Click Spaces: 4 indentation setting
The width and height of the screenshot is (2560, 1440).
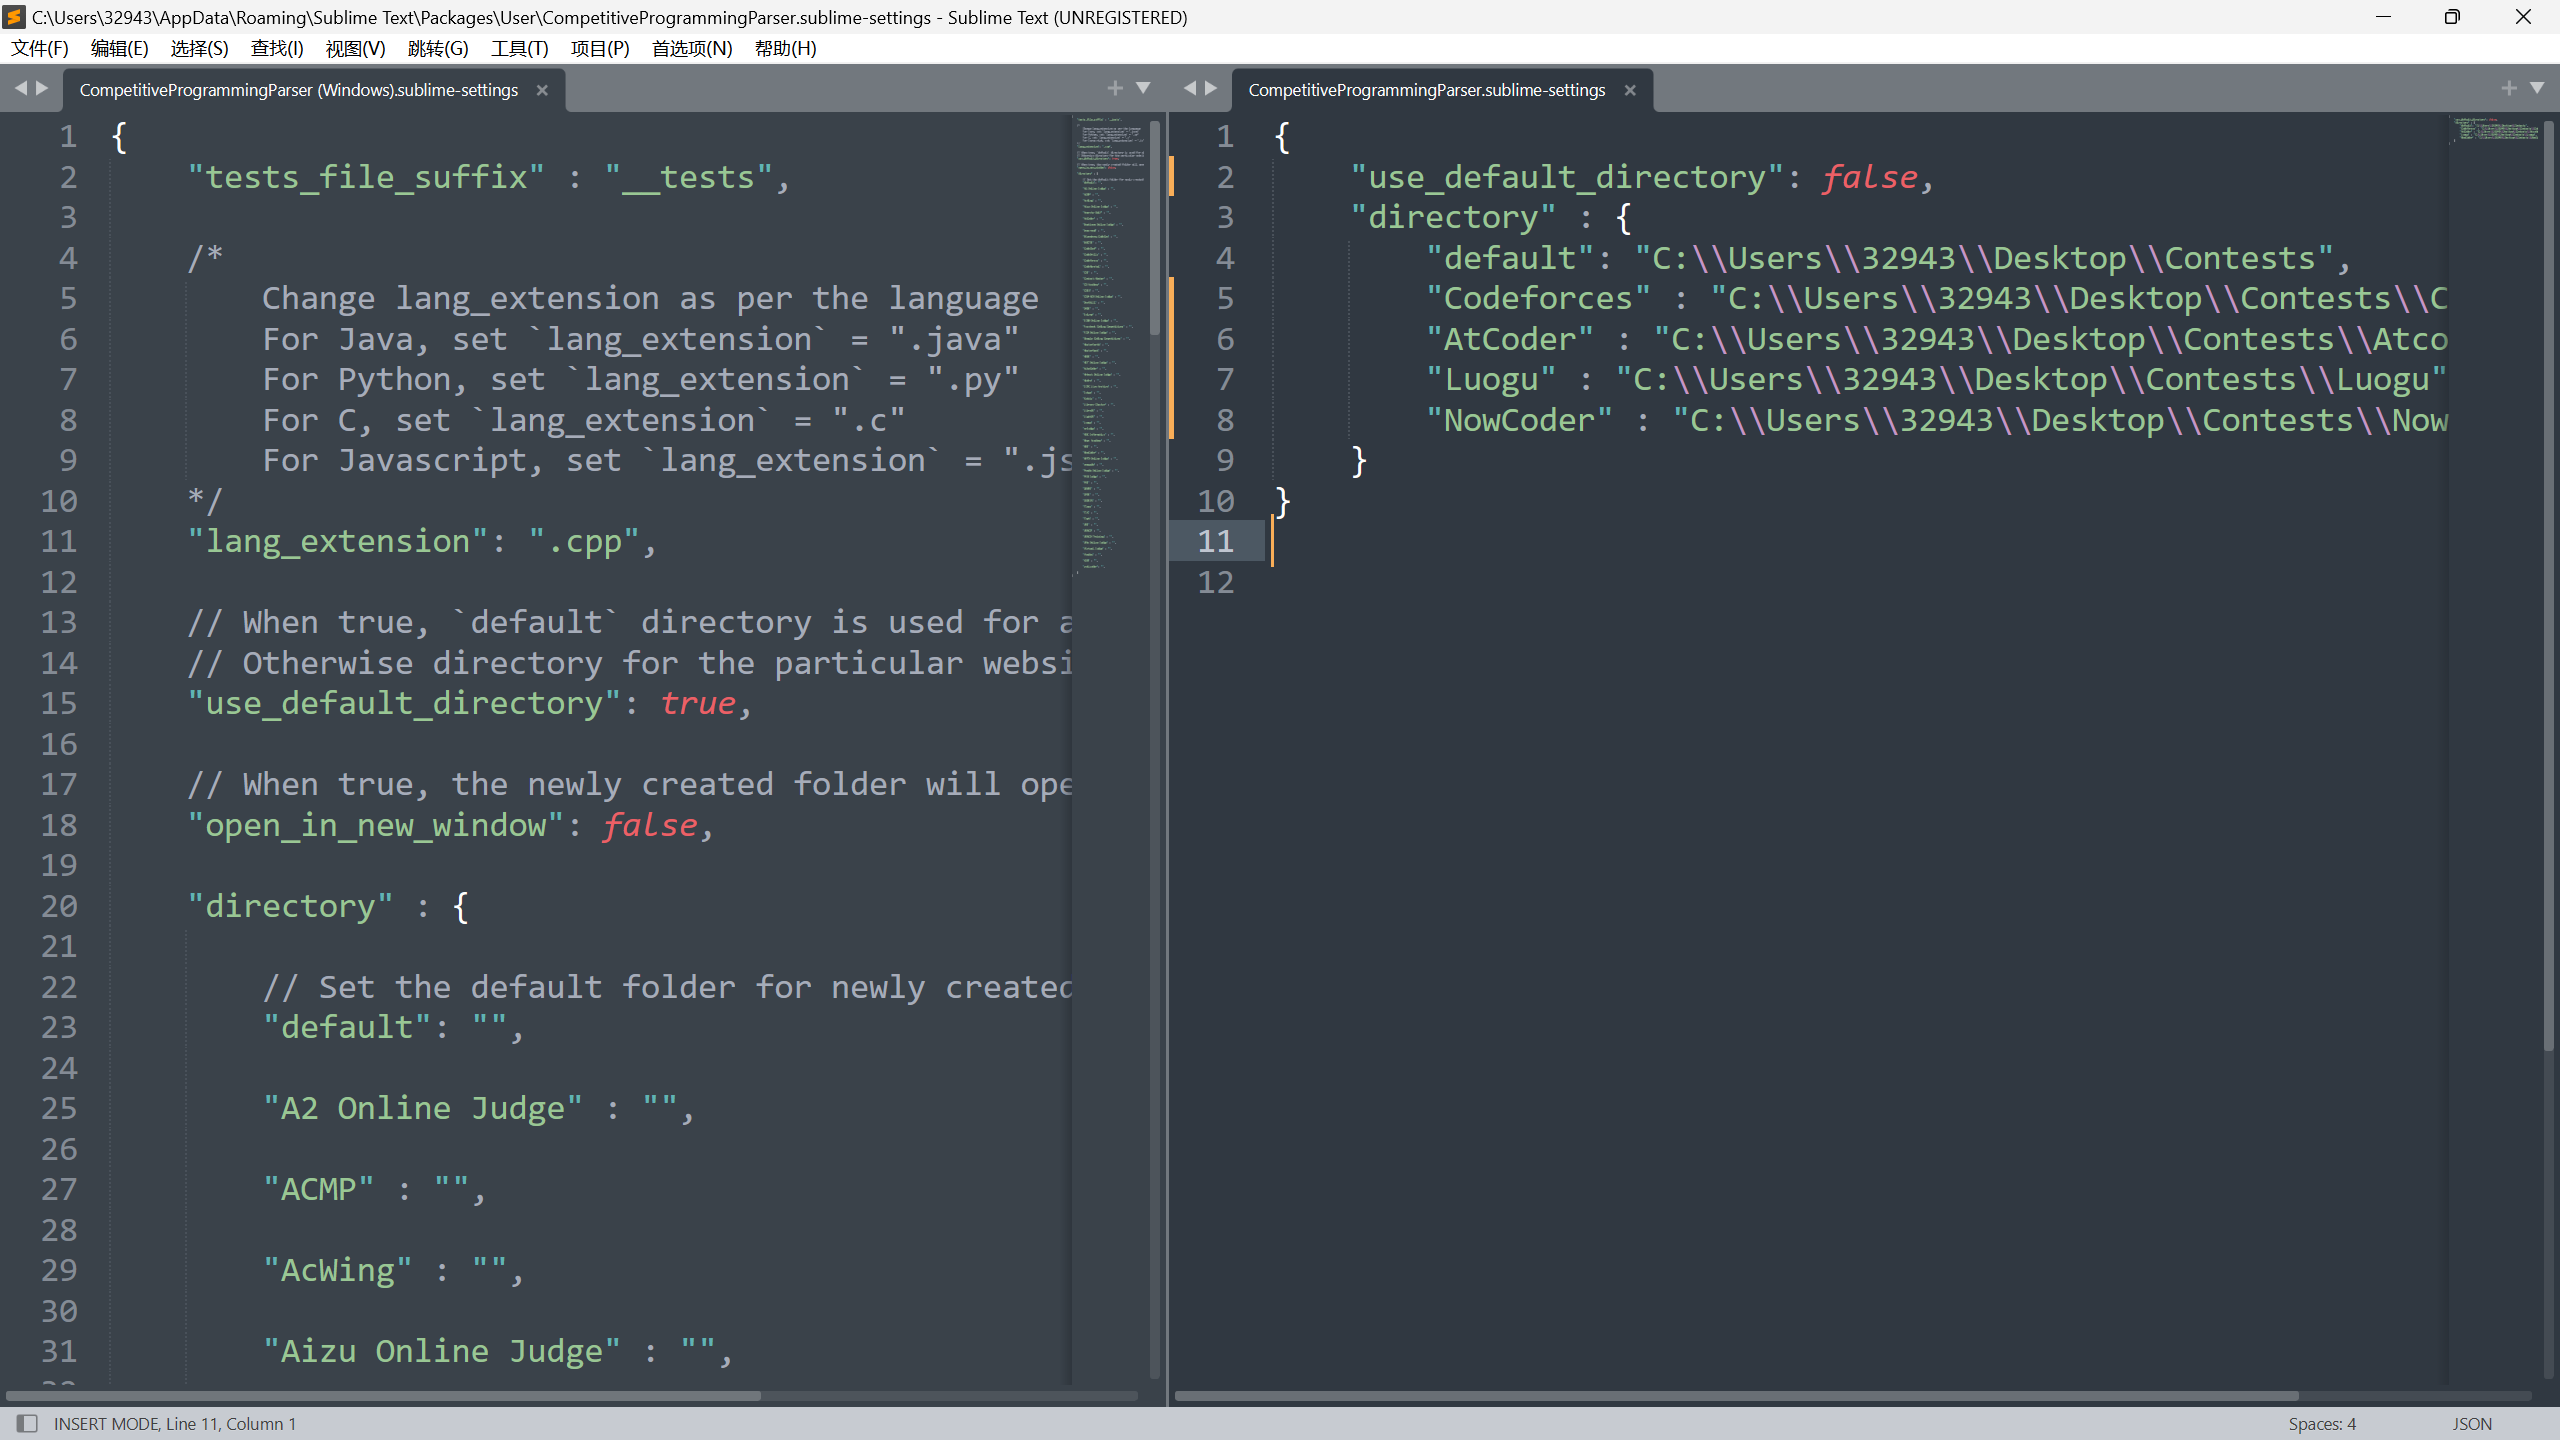pyautogui.click(x=2322, y=1423)
